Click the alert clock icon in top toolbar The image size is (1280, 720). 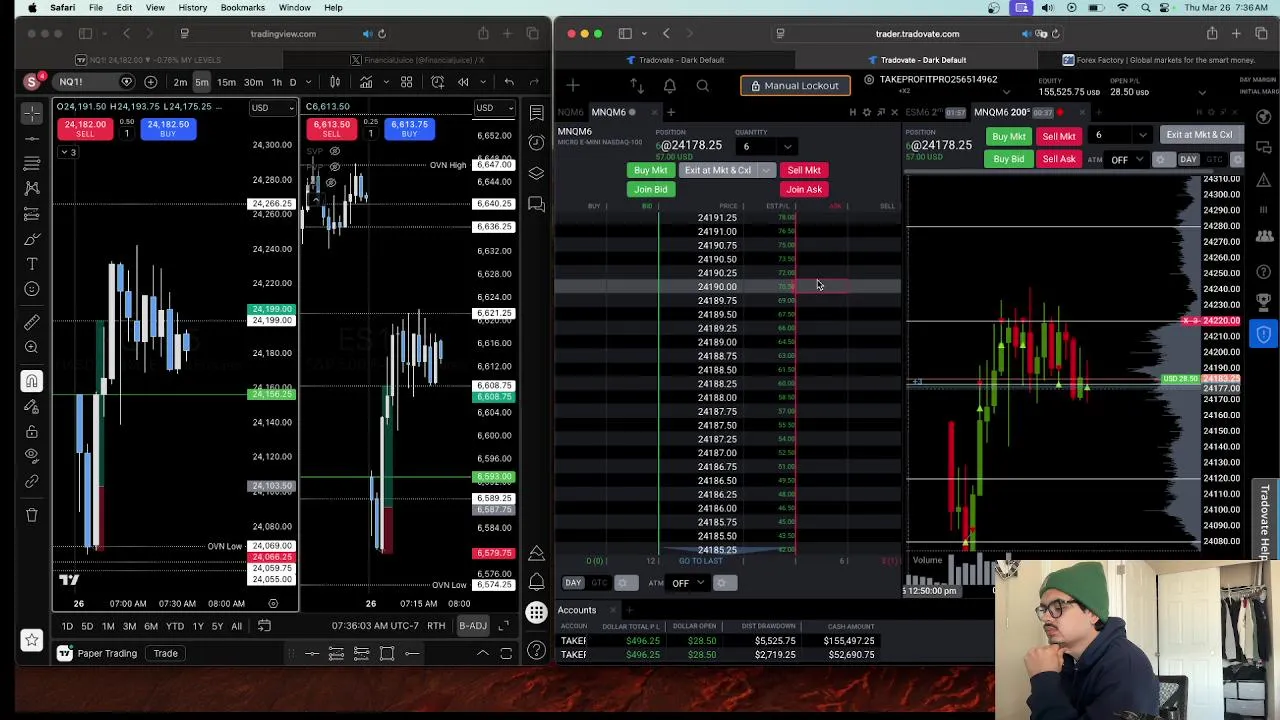point(437,82)
